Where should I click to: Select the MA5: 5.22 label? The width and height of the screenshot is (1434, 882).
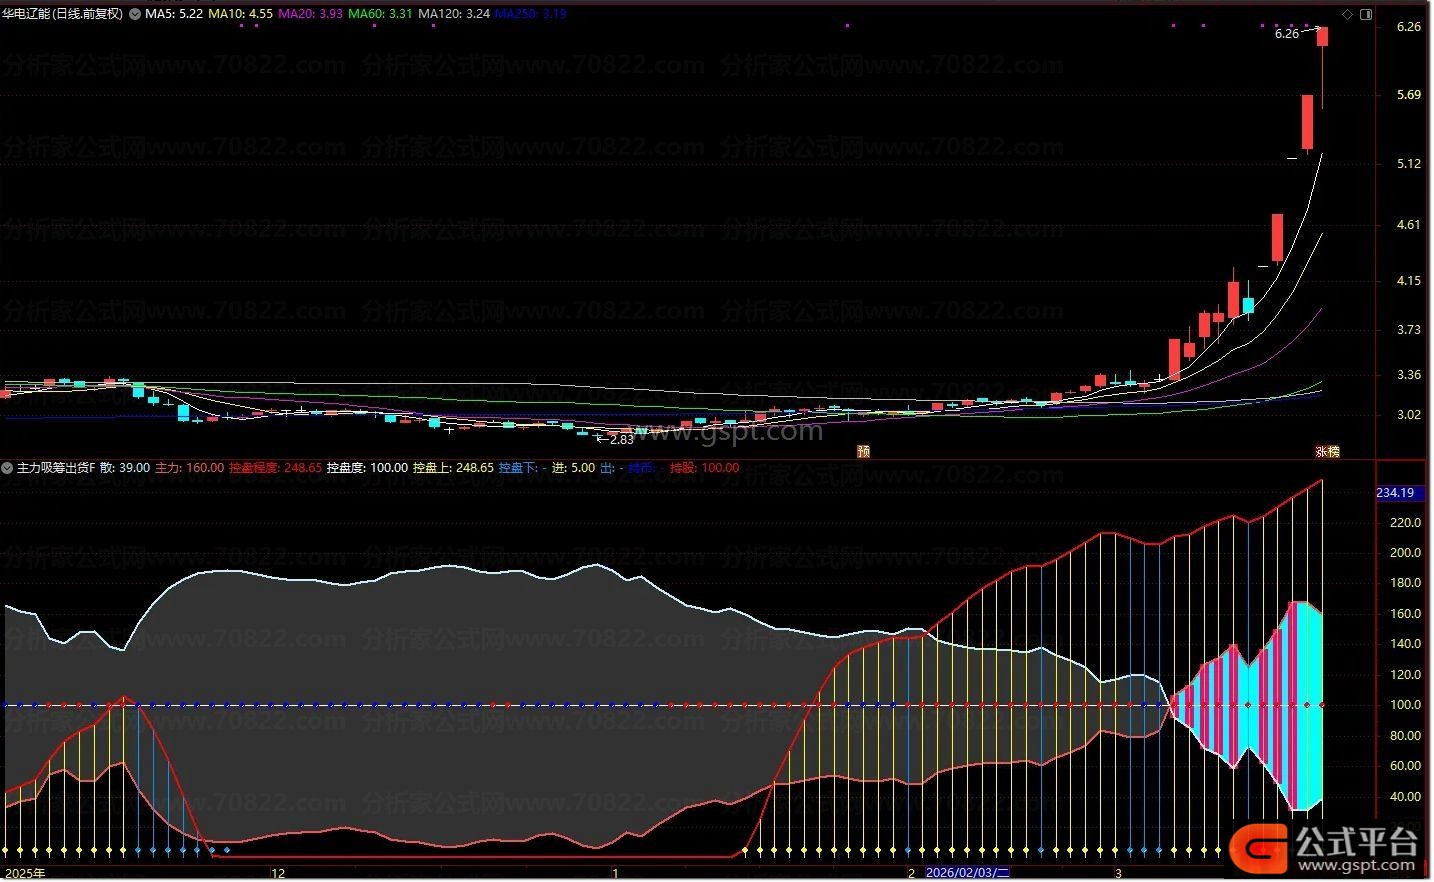coord(174,14)
